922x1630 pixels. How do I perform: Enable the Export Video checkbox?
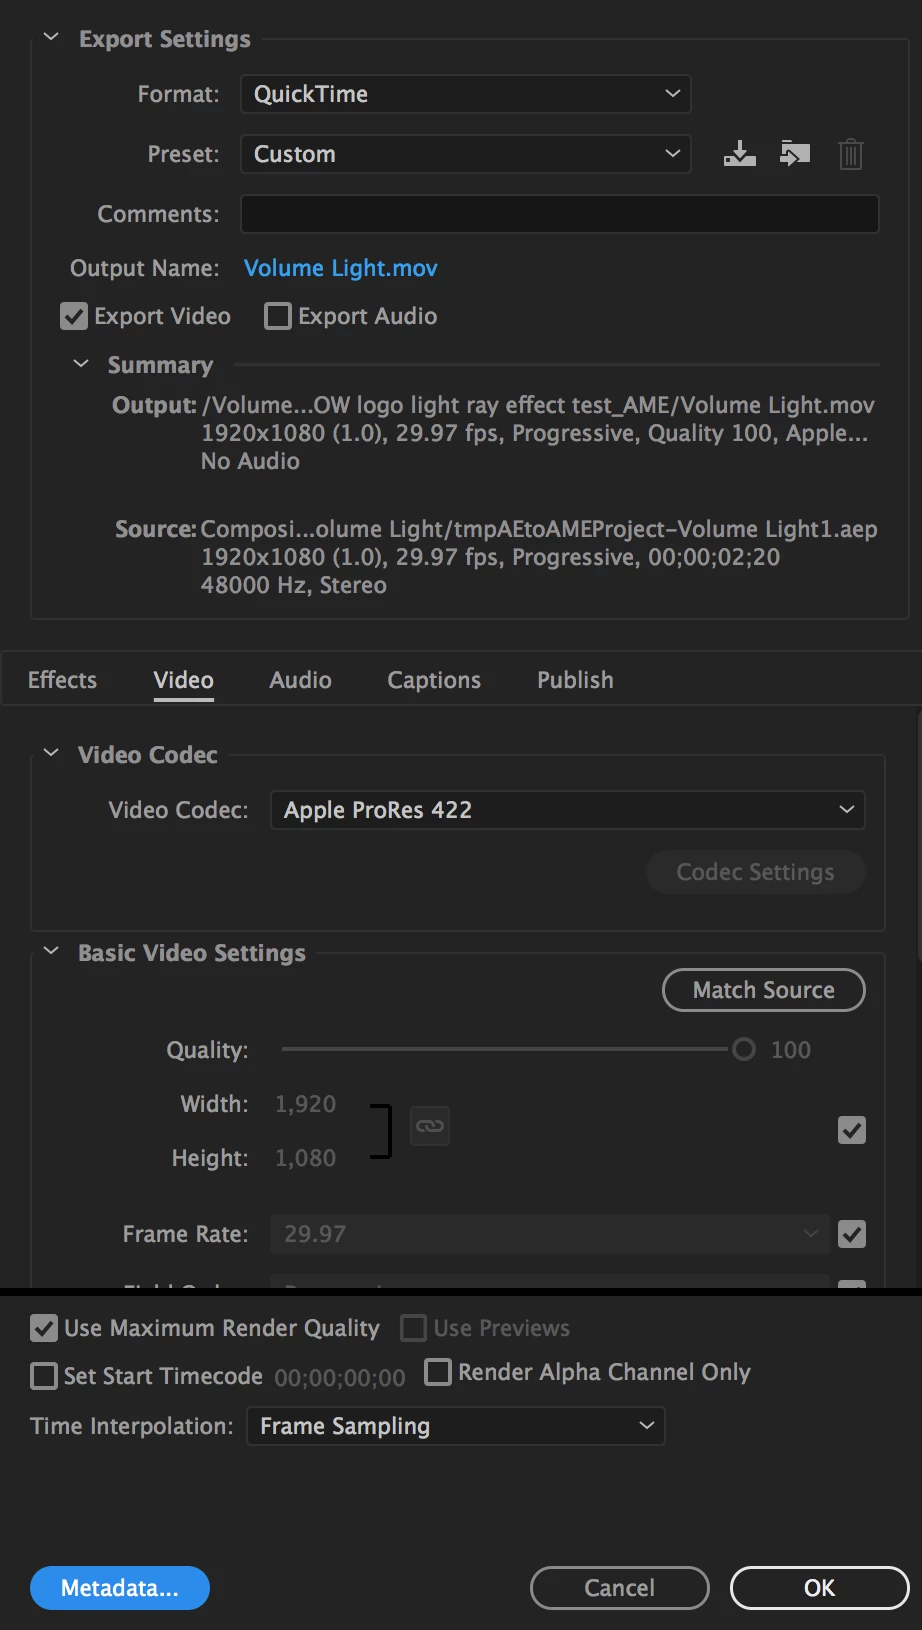click(x=74, y=316)
